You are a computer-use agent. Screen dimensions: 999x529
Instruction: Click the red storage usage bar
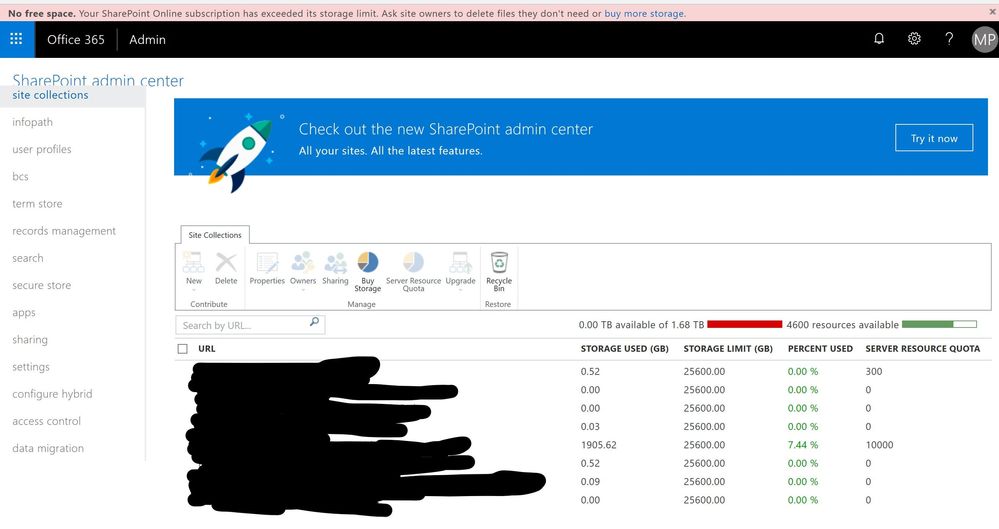pos(744,324)
